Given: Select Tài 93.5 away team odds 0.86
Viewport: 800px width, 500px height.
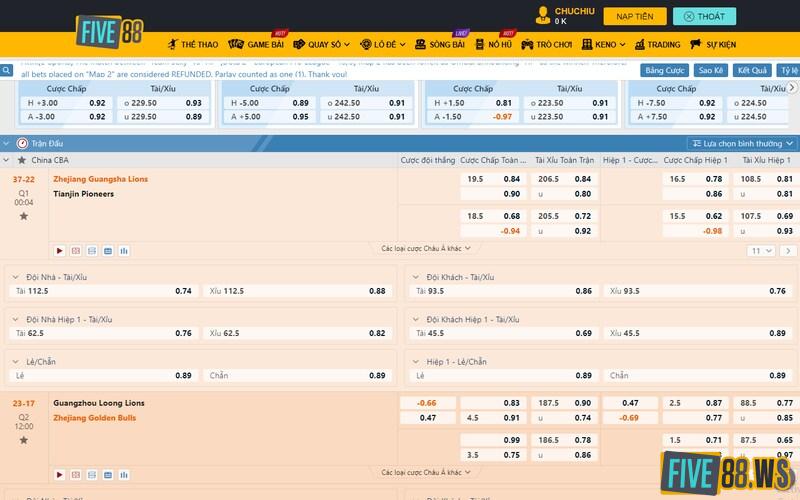Looking at the screenshot, I should 504,291.
